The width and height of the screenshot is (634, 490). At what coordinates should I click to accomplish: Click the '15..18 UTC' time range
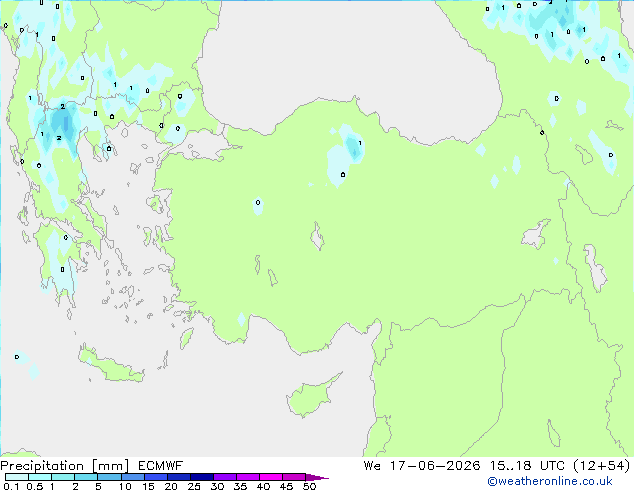pos(527,466)
